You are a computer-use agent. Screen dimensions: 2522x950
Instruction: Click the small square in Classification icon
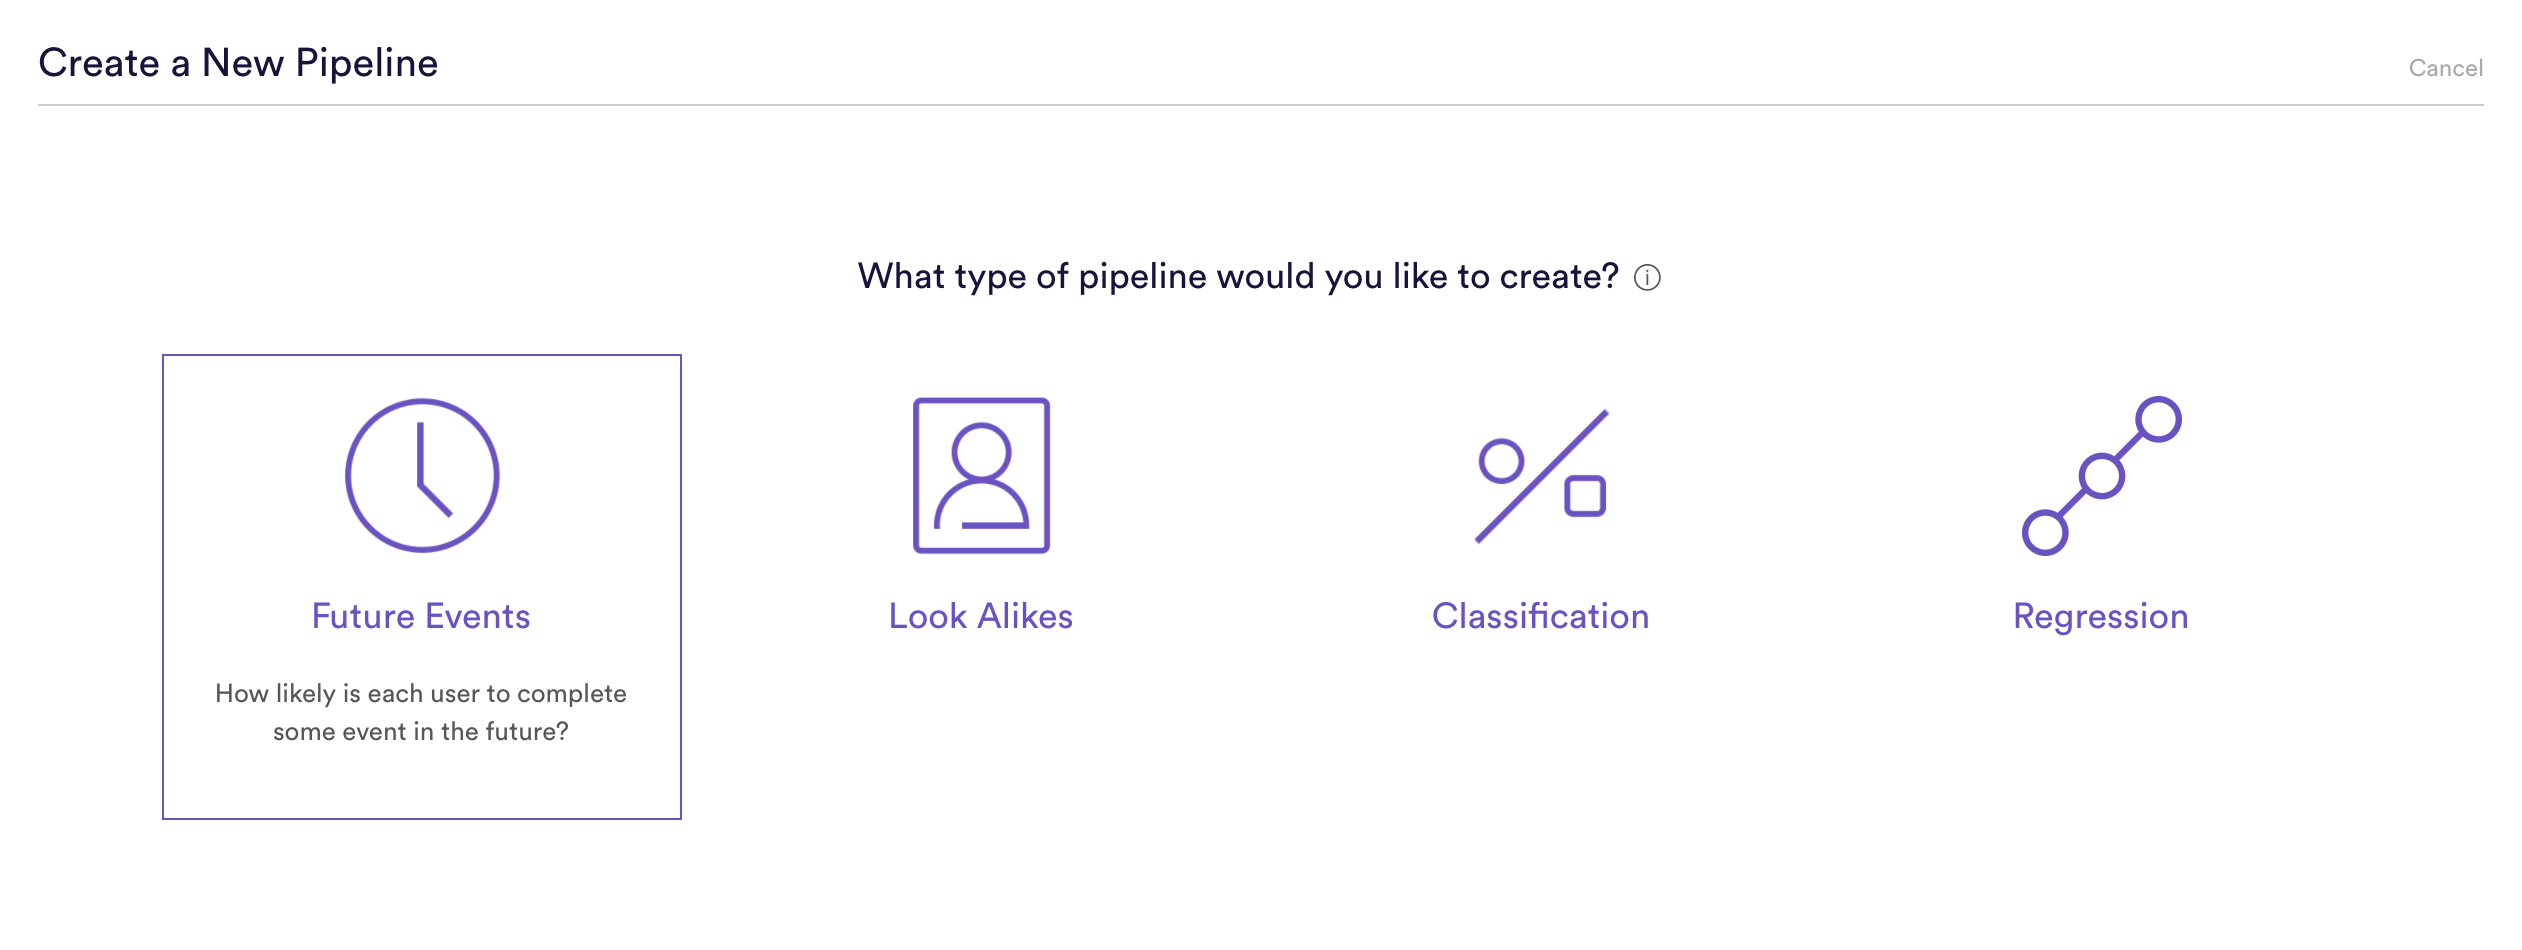click(x=1585, y=496)
